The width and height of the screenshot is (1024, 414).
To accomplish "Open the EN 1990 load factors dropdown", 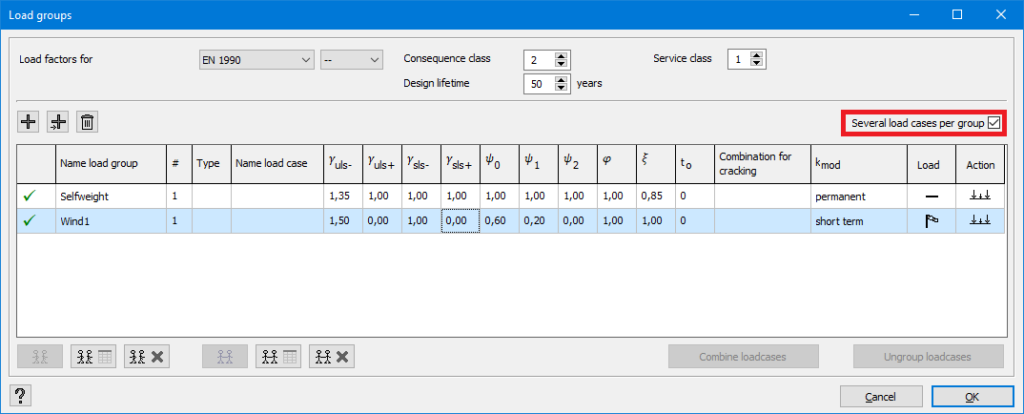I will click(x=256, y=60).
